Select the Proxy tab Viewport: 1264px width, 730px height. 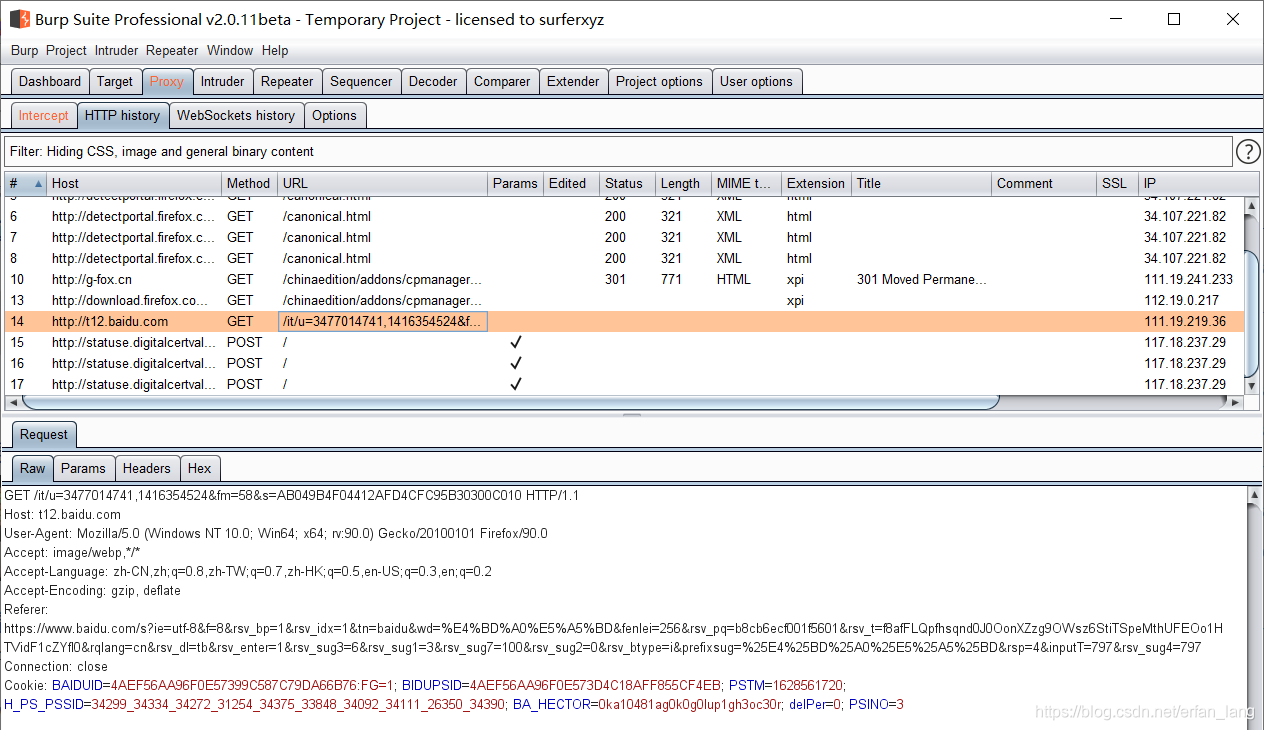click(167, 82)
